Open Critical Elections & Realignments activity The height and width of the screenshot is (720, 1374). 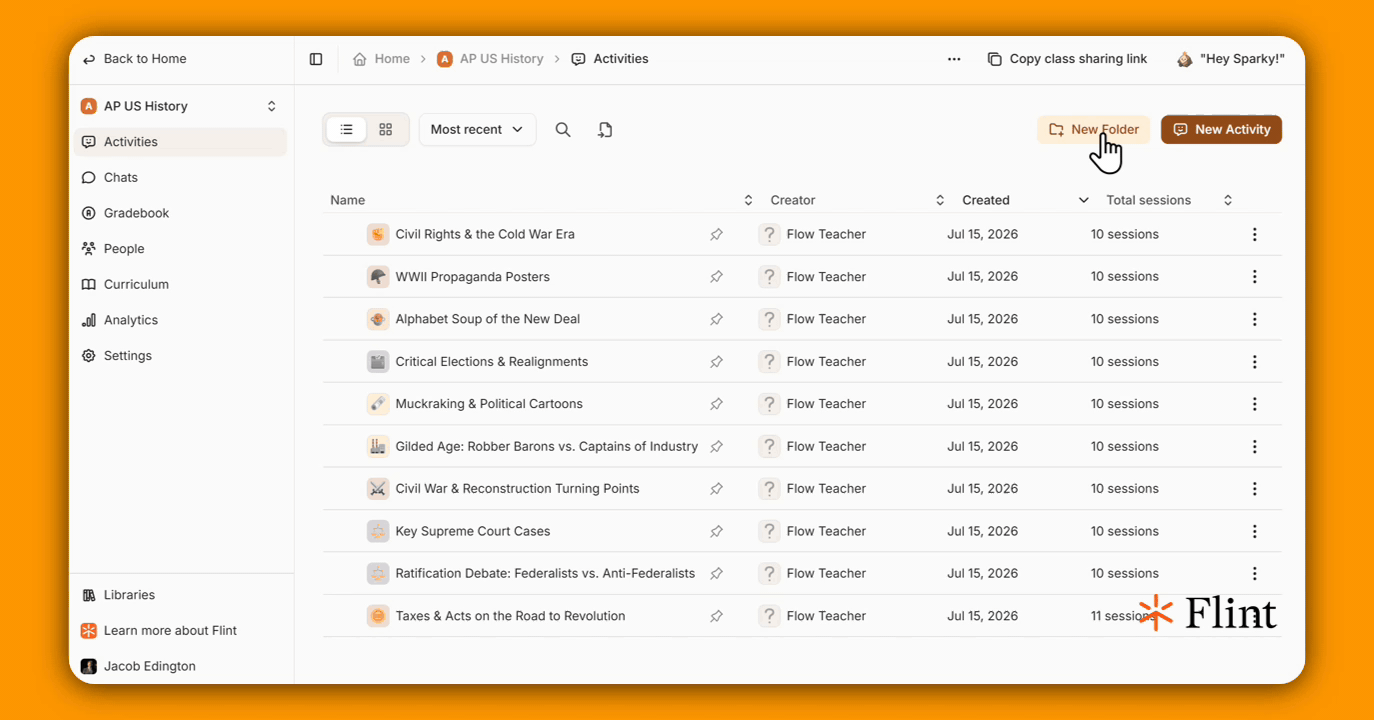tap(491, 362)
